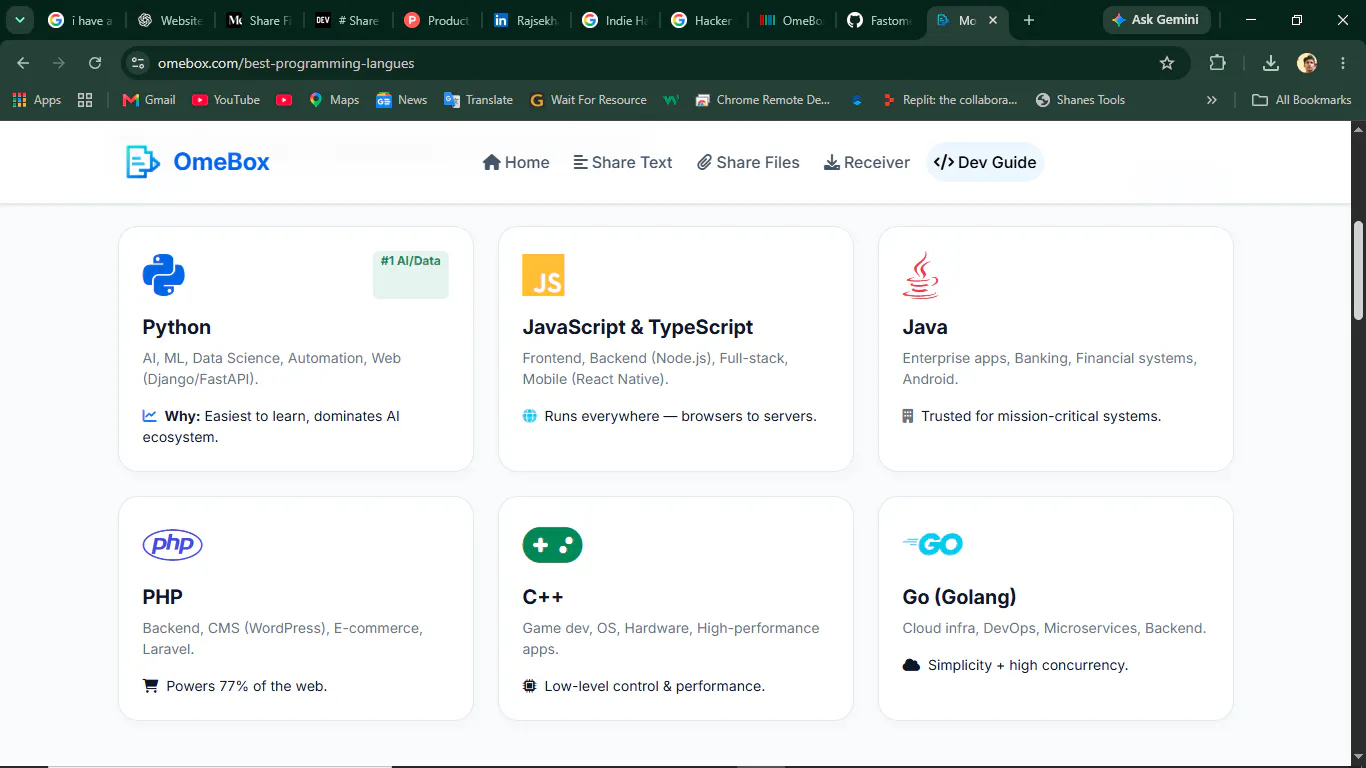The width and height of the screenshot is (1366, 768).
Task: Open the Maps bookmark
Action: tap(334, 100)
